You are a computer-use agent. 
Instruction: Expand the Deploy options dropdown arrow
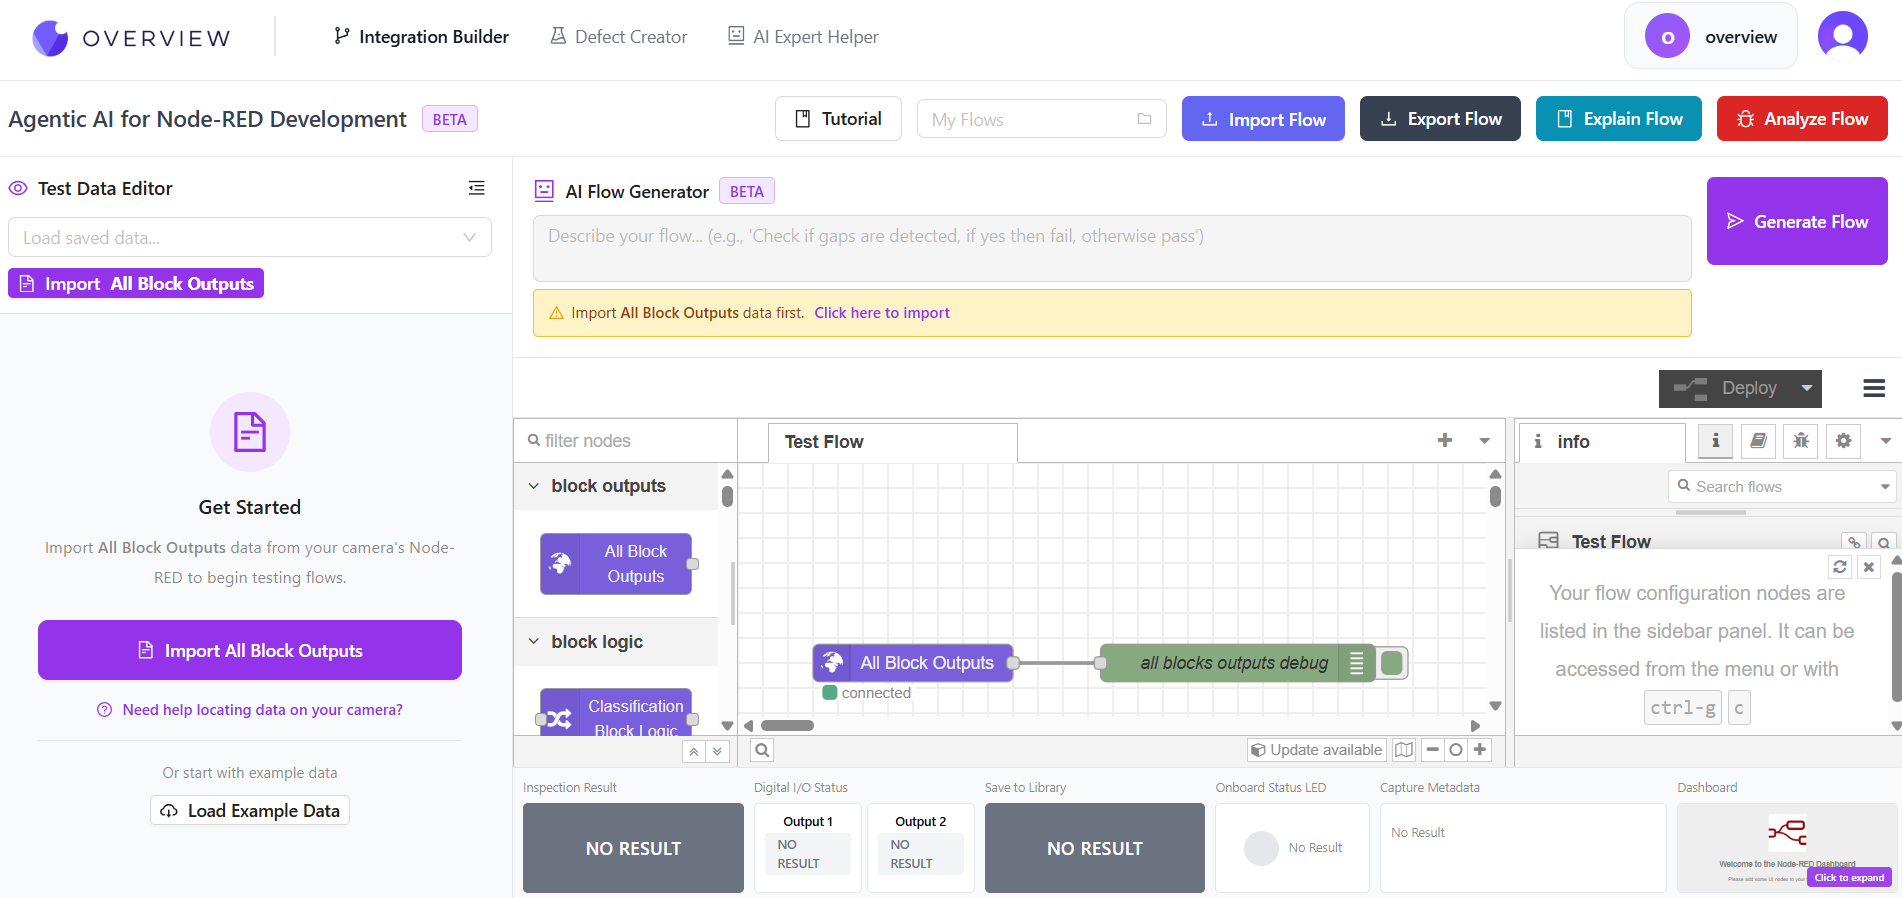[x=1806, y=388]
